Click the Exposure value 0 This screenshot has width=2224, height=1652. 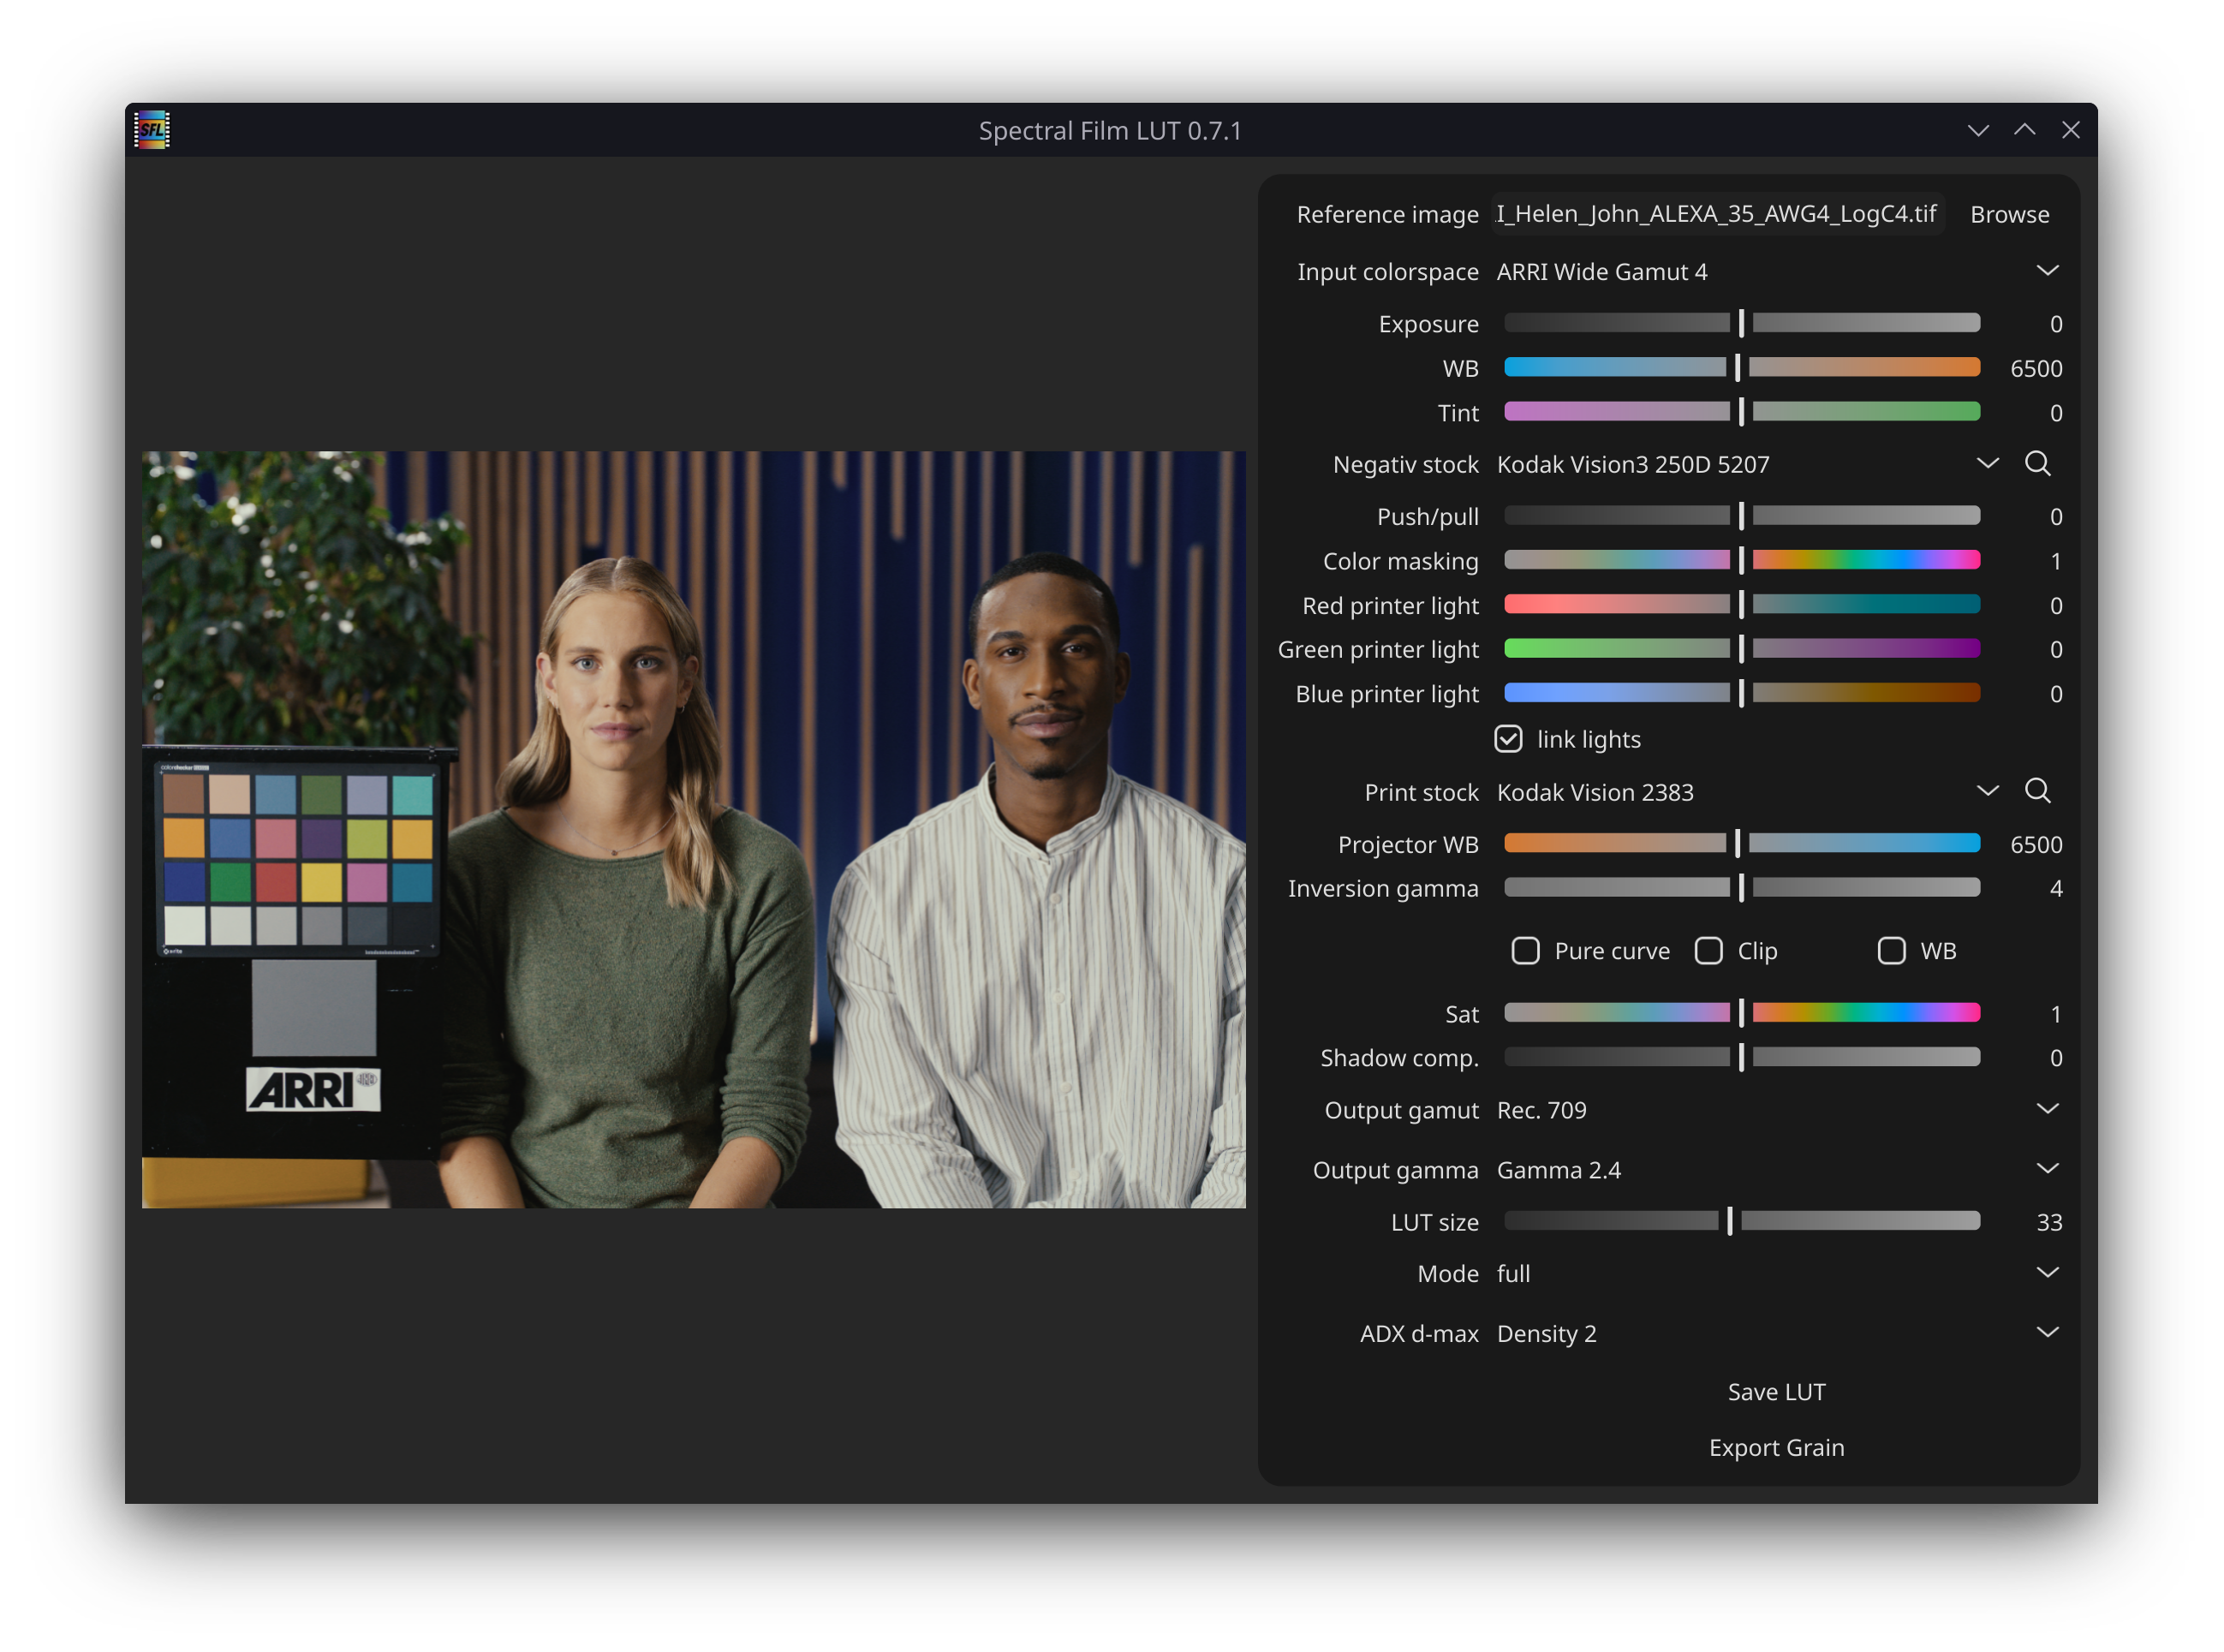pos(2056,324)
